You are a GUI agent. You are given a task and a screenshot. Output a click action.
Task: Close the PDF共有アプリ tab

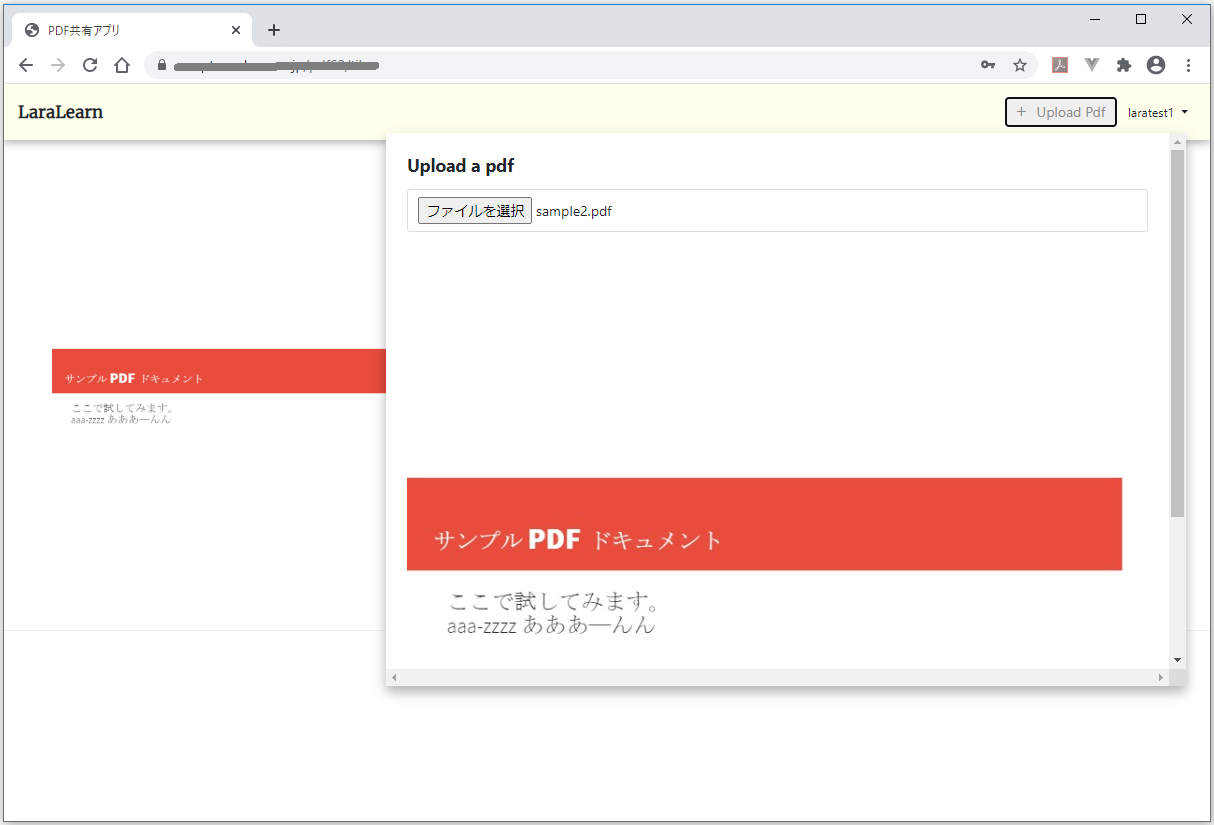236,30
